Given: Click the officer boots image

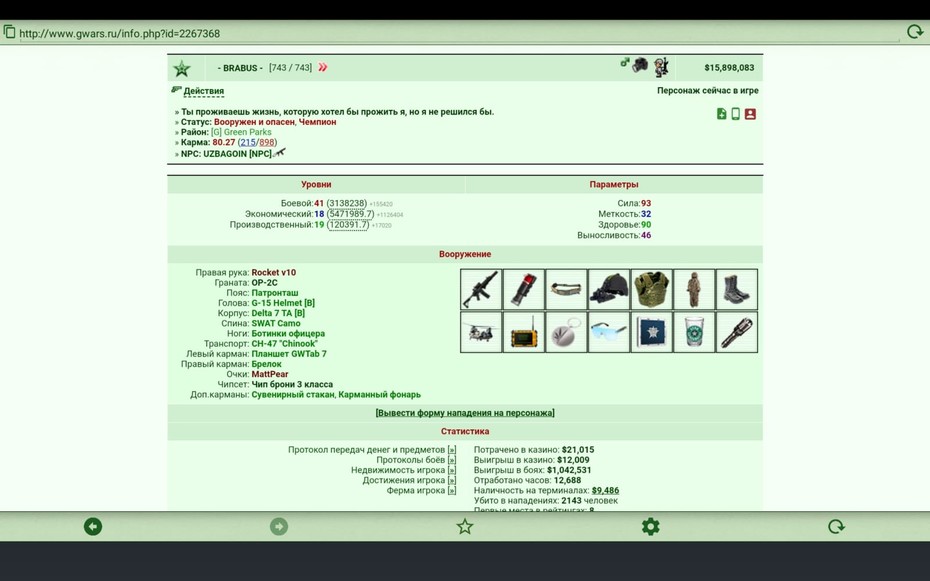Looking at the screenshot, I should 737,289.
